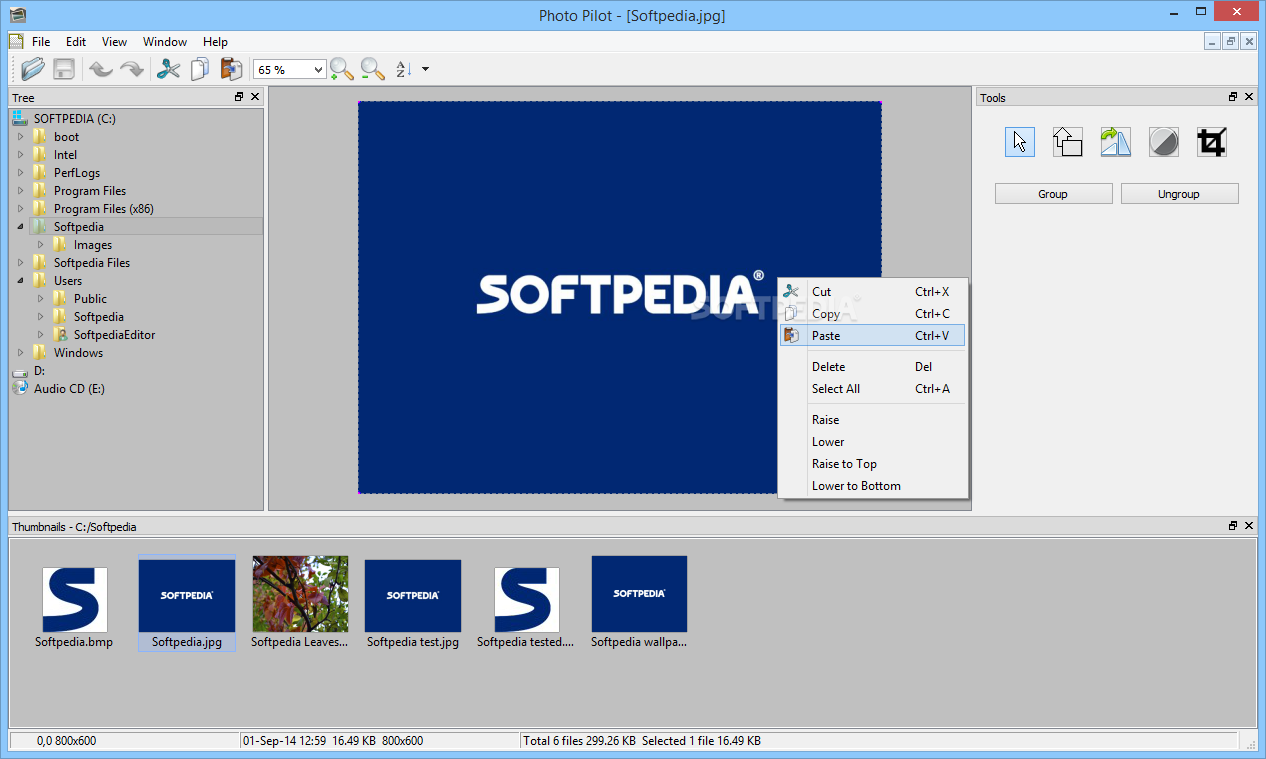Select the SOFTPEDIA (C:) drive
Viewport: 1266px width, 759px height.
point(75,119)
